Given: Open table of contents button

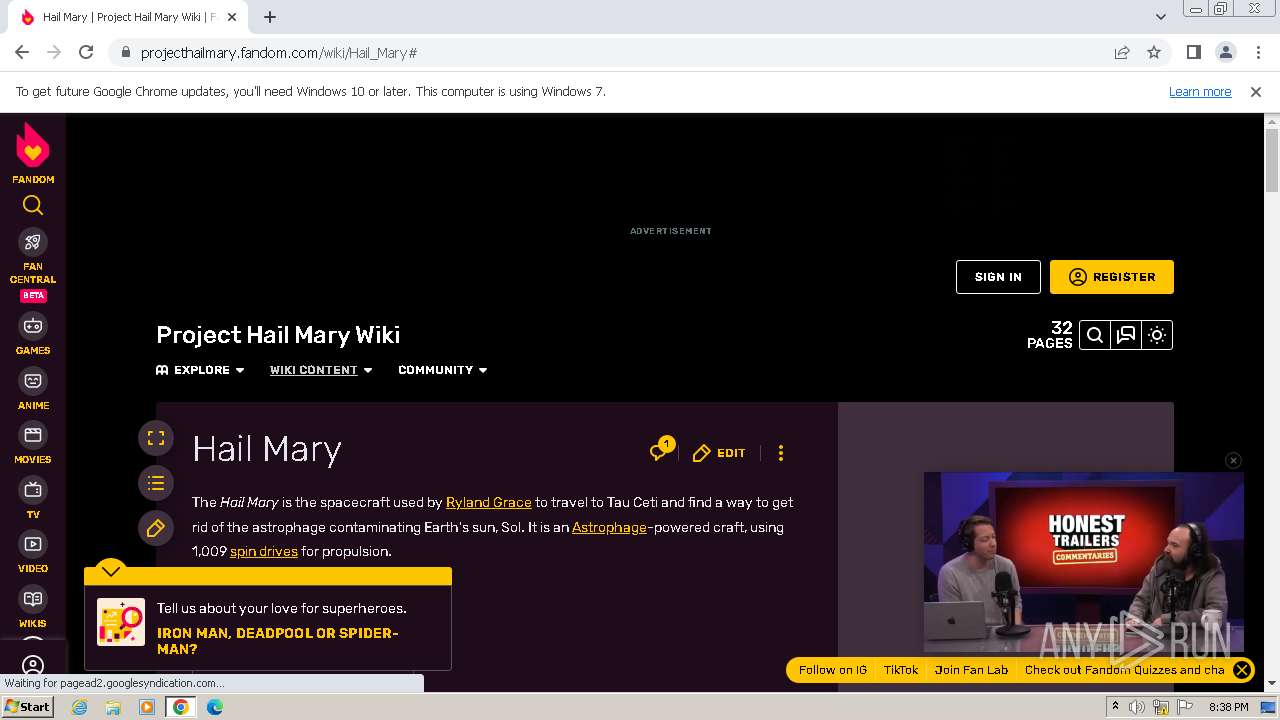Looking at the screenshot, I should pos(156,483).
